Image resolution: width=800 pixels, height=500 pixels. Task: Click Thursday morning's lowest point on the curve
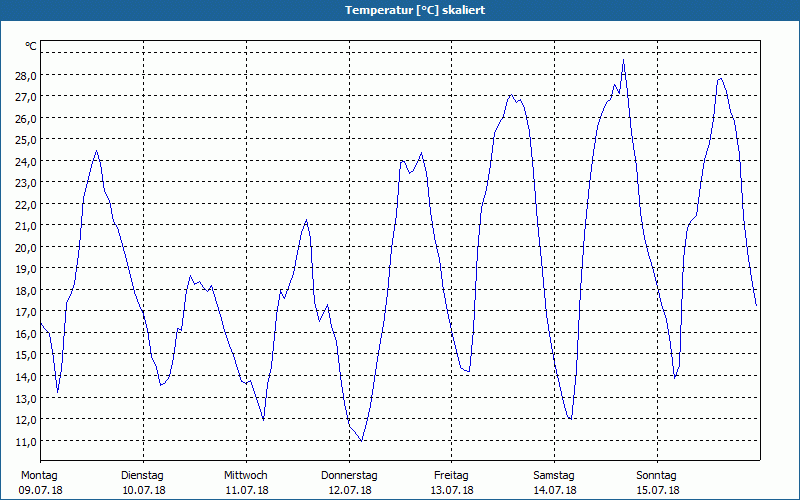tap(361, 441)
